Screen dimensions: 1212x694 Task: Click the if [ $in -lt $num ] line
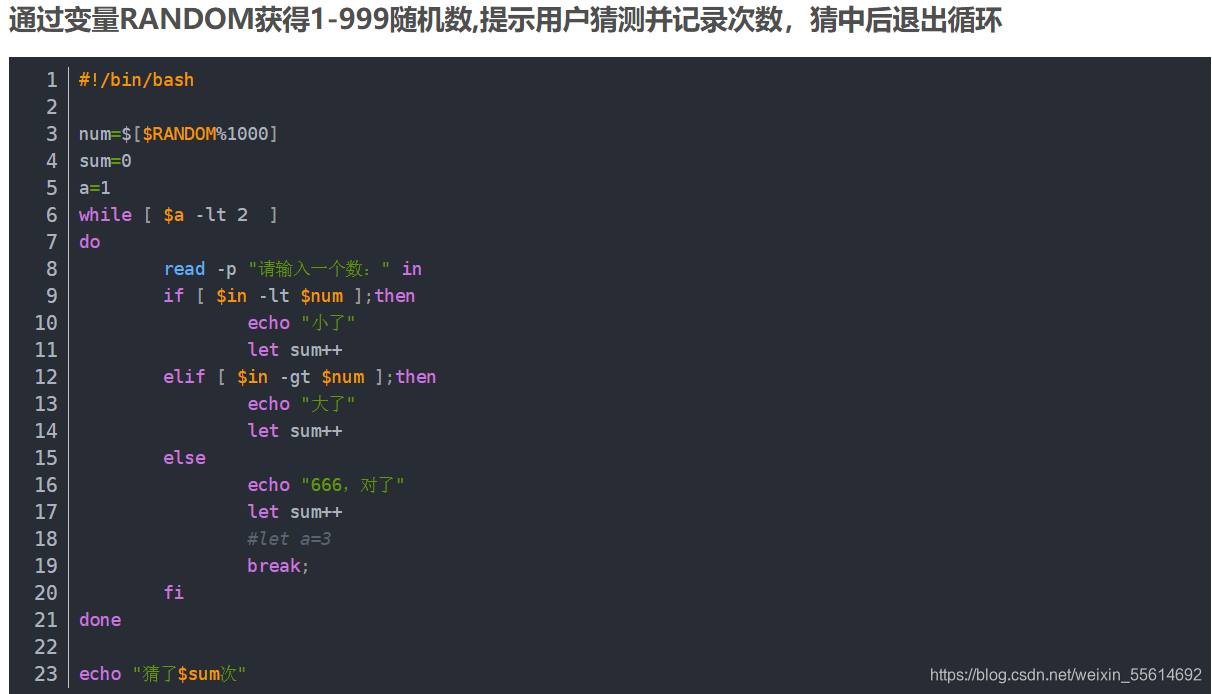pos(290,296)
